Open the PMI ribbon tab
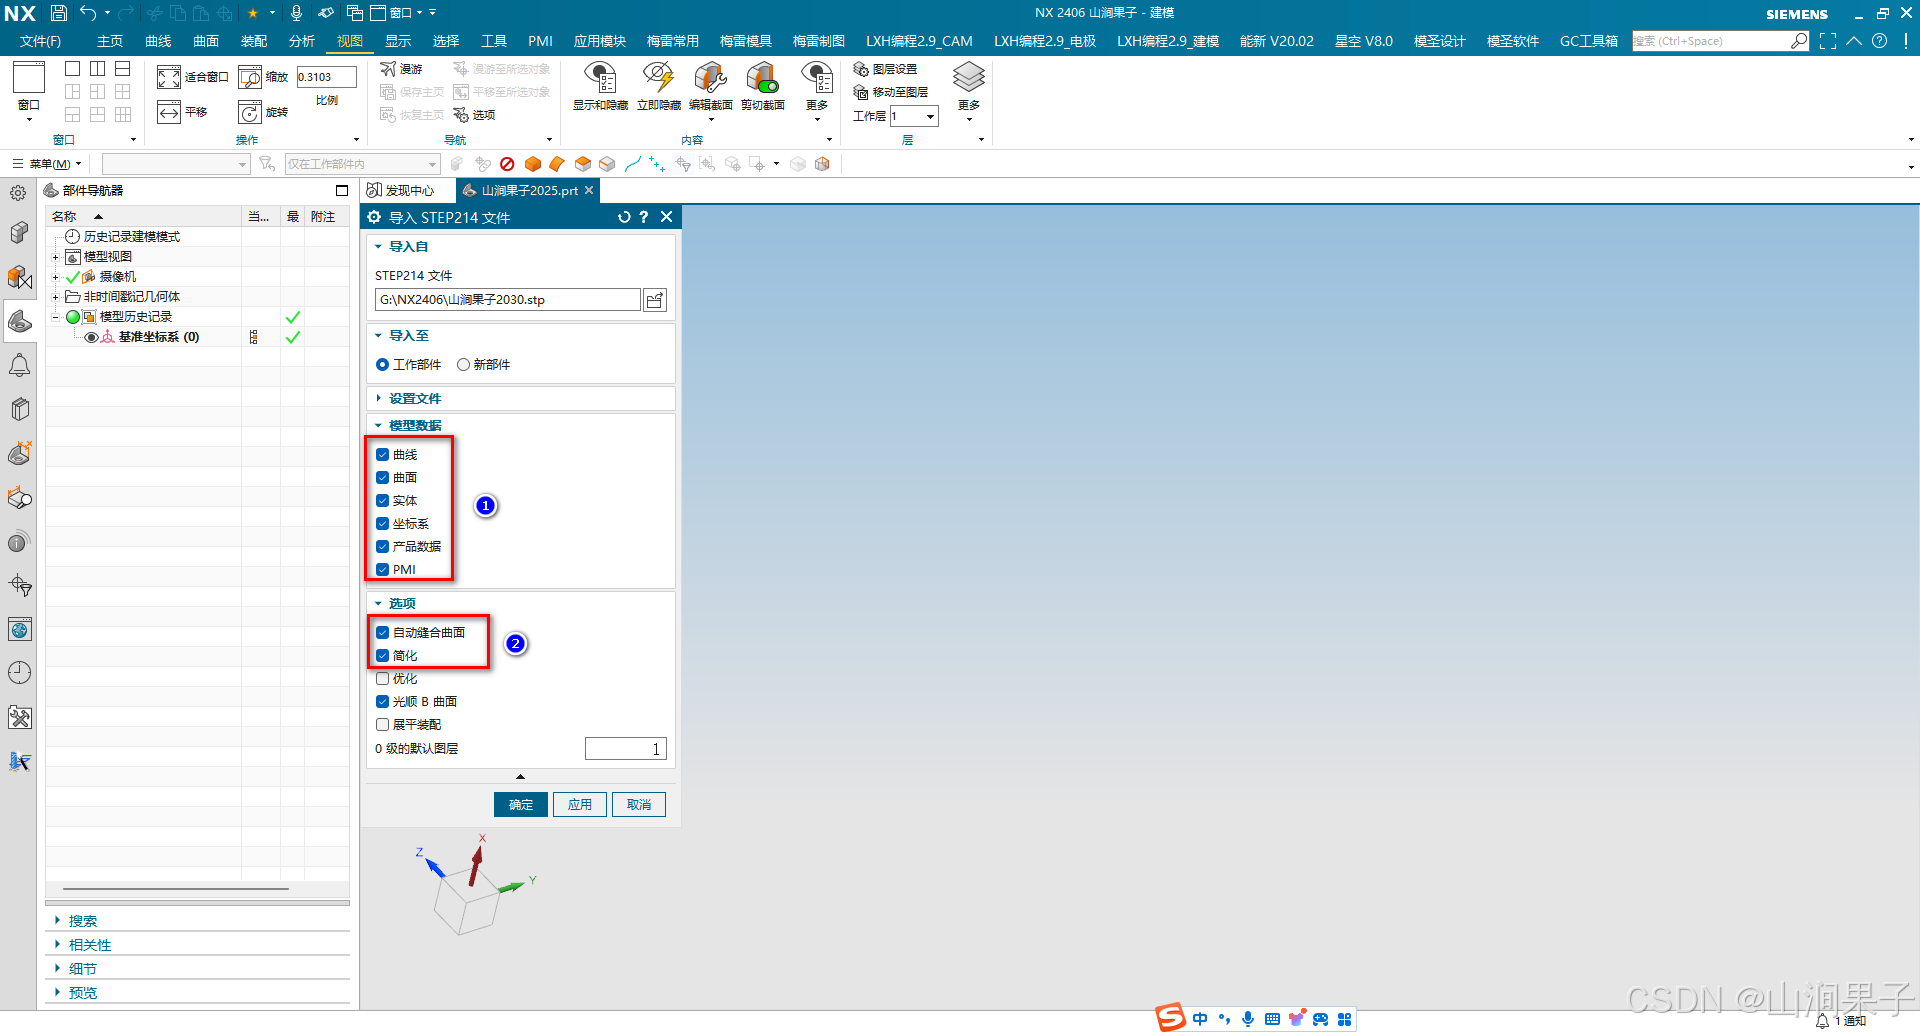1920x1032 pixels. coord(540,41)
